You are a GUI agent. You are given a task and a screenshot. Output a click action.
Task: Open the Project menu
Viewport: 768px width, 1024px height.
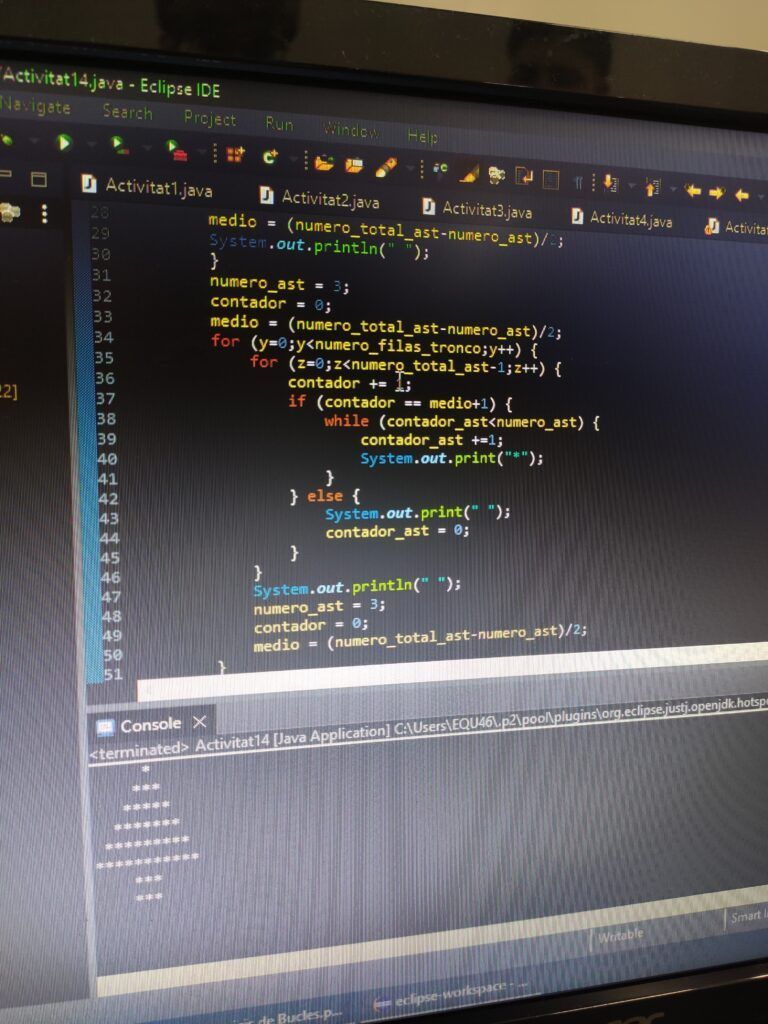pyautogui.click(x=210, y=118)
